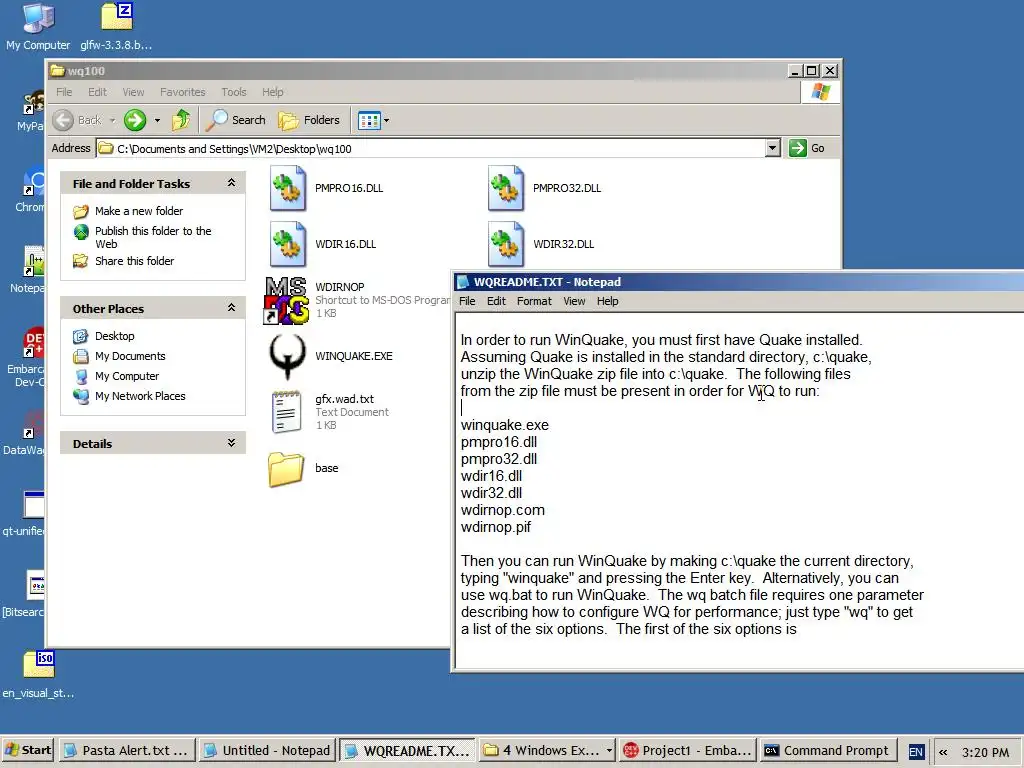Open the File menu in Notepad
The height and width of the screenshot is (768, 1024).
[x=467, y=301]
